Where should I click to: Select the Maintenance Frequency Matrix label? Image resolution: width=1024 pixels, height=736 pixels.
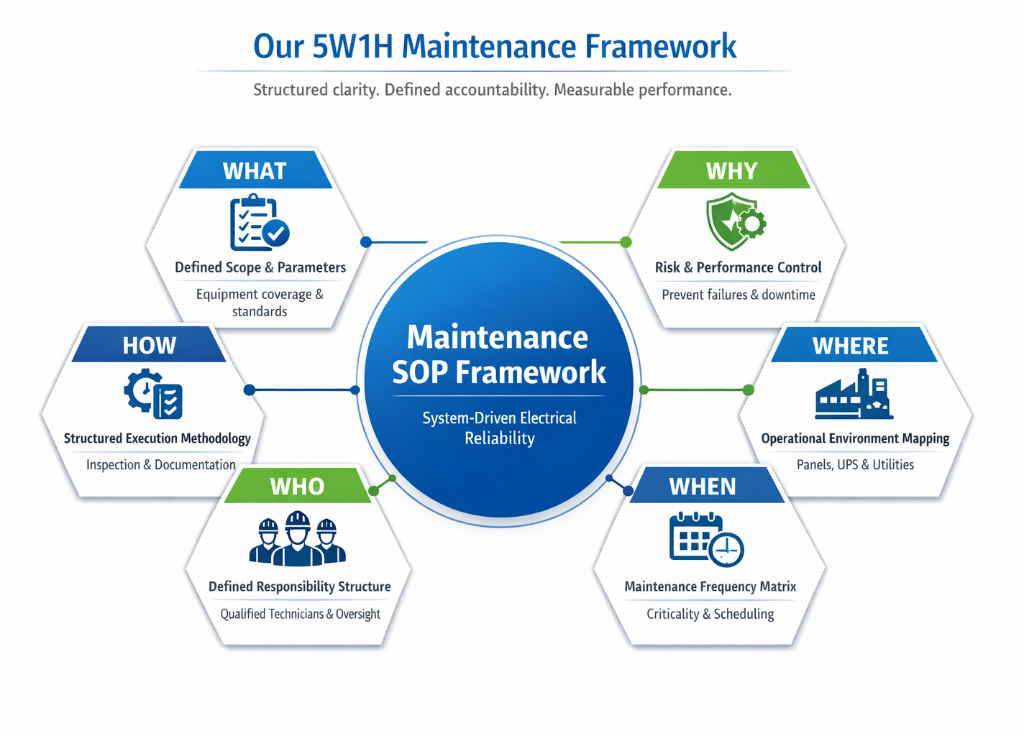click(x=710, y=586)
